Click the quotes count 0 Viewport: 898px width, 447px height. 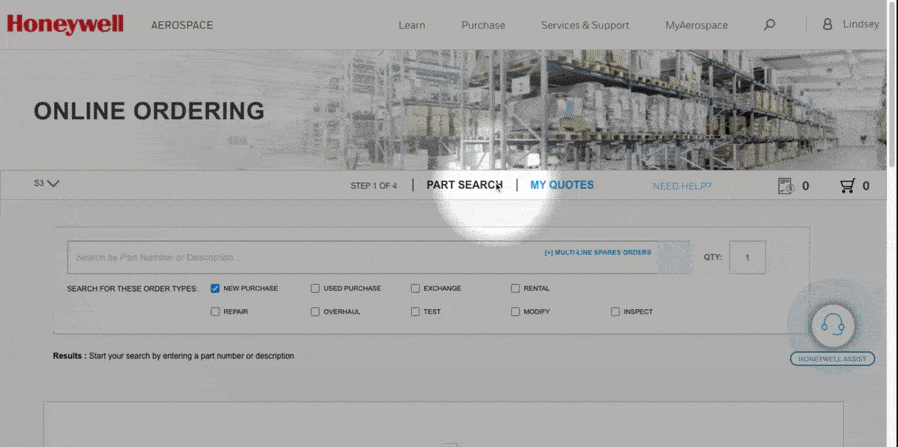tap(805, 185)
